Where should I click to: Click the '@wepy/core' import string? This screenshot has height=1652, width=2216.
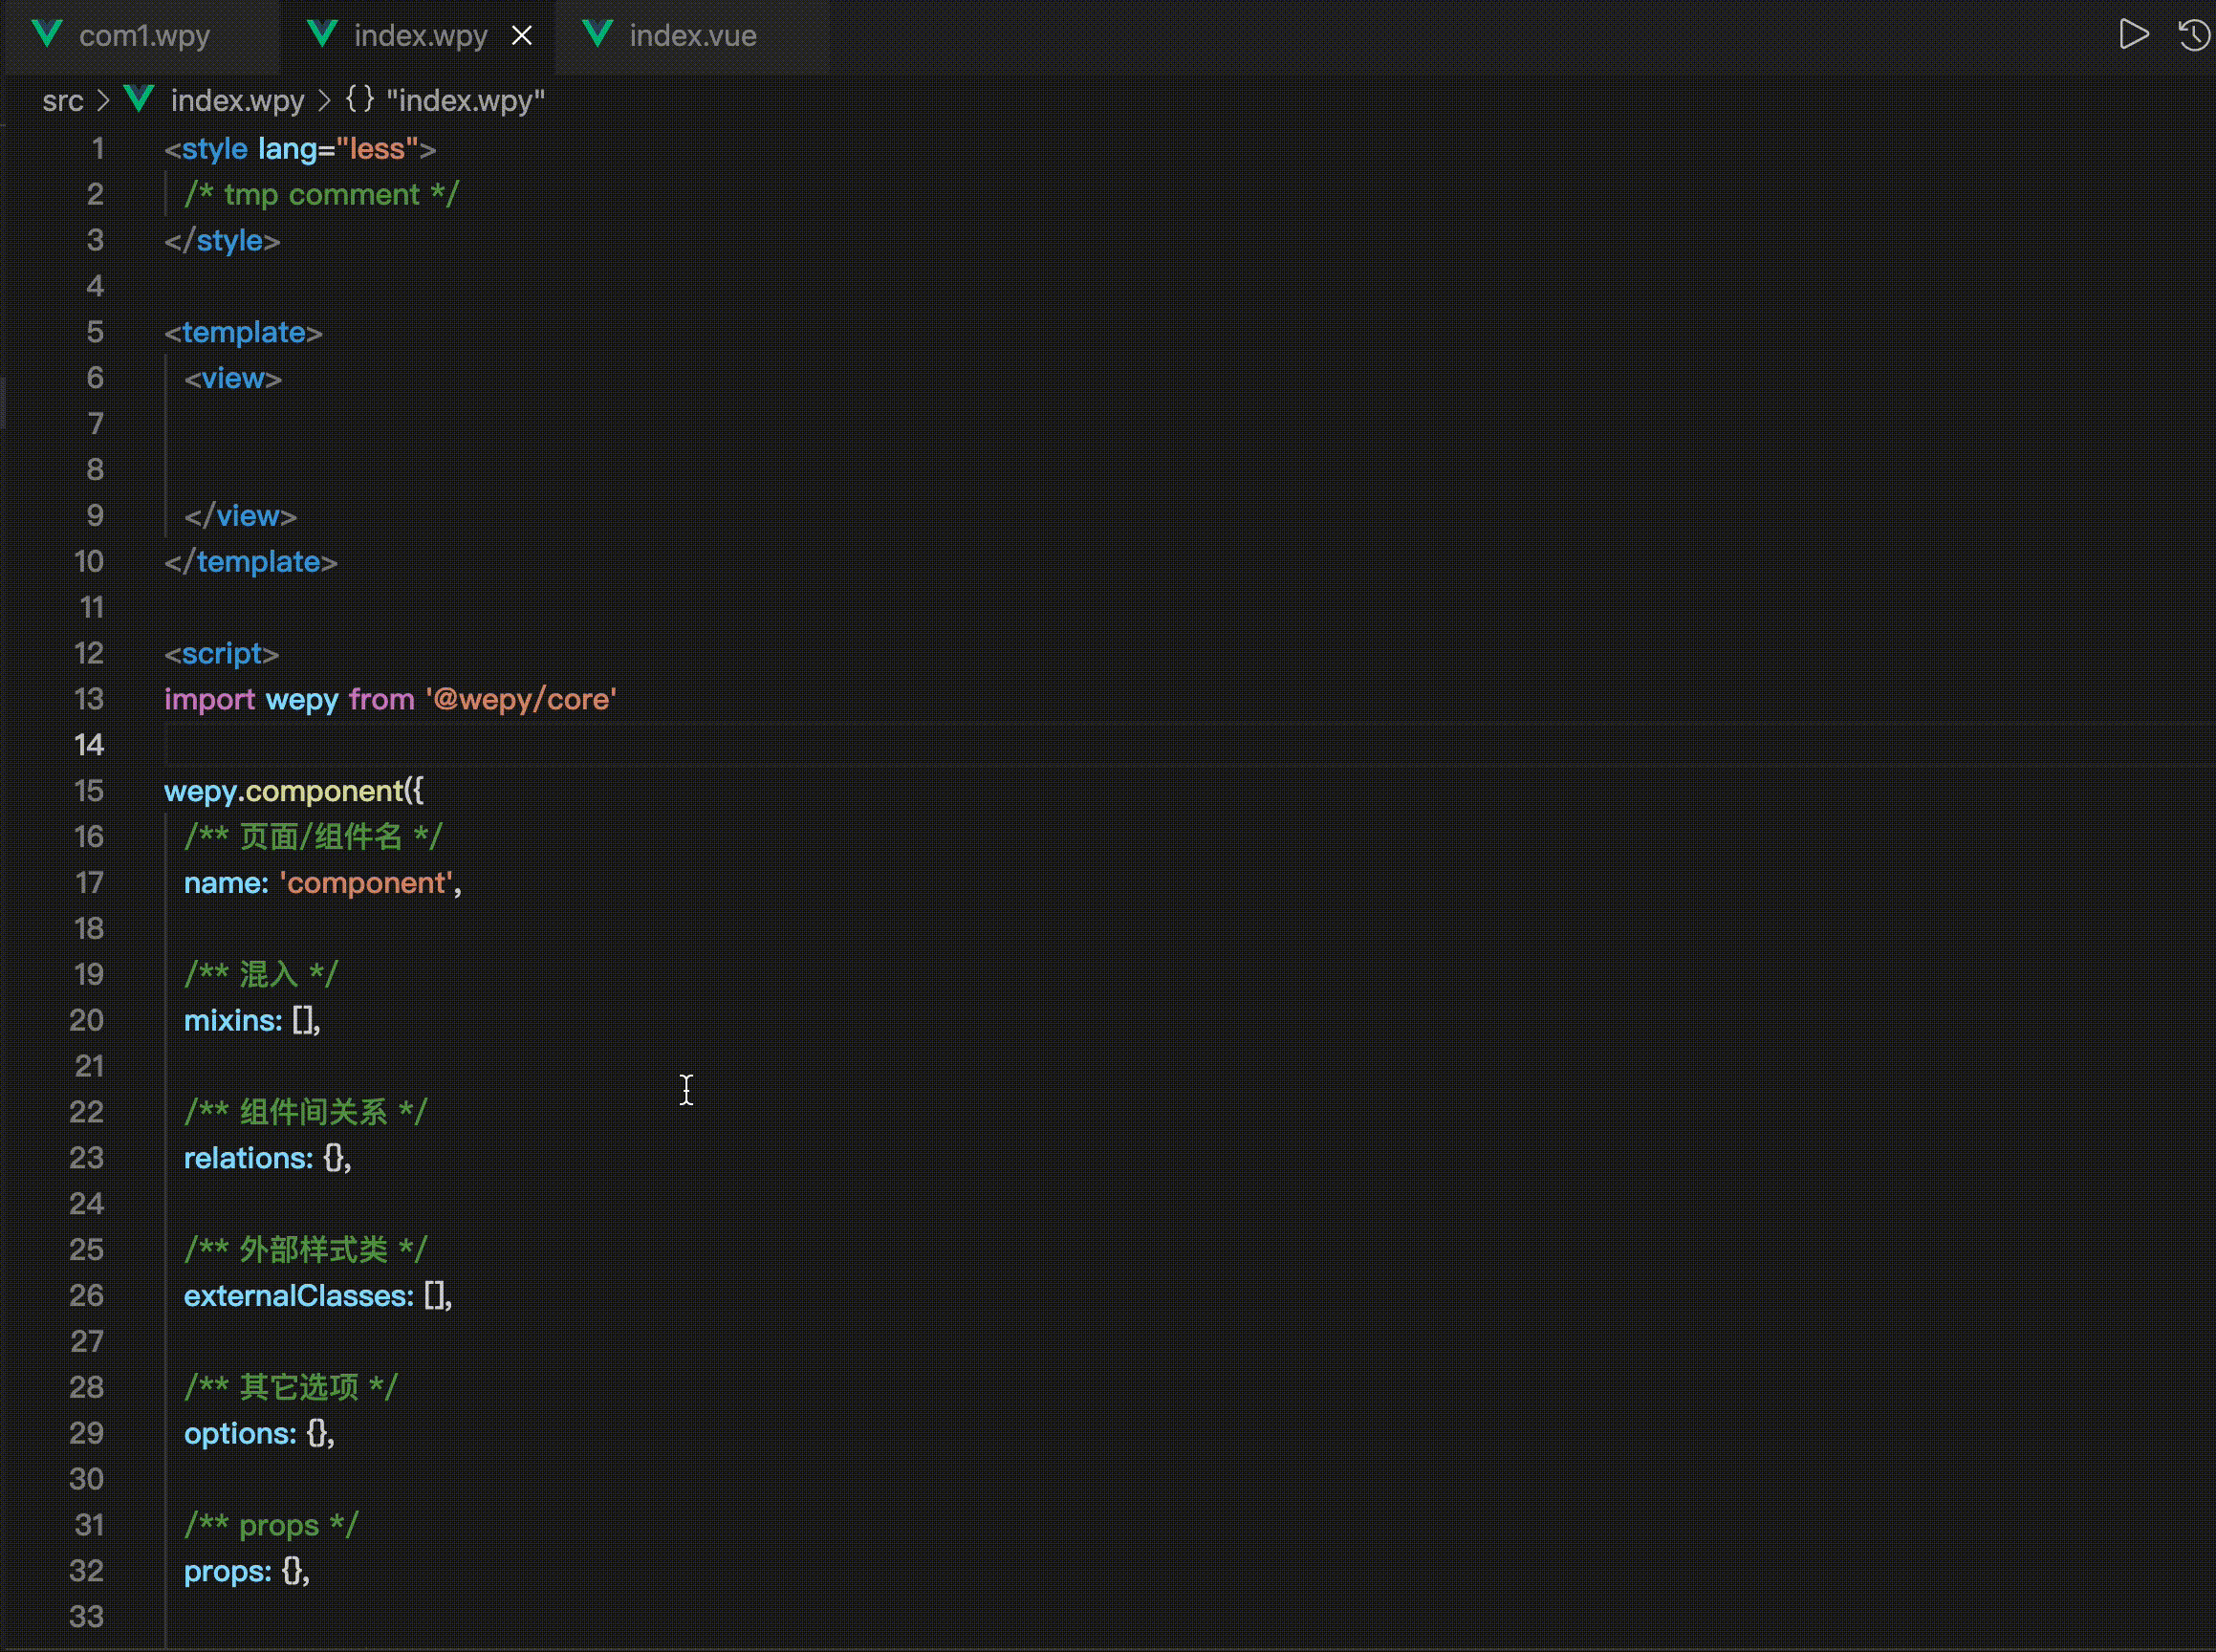(x=521, y=699)
